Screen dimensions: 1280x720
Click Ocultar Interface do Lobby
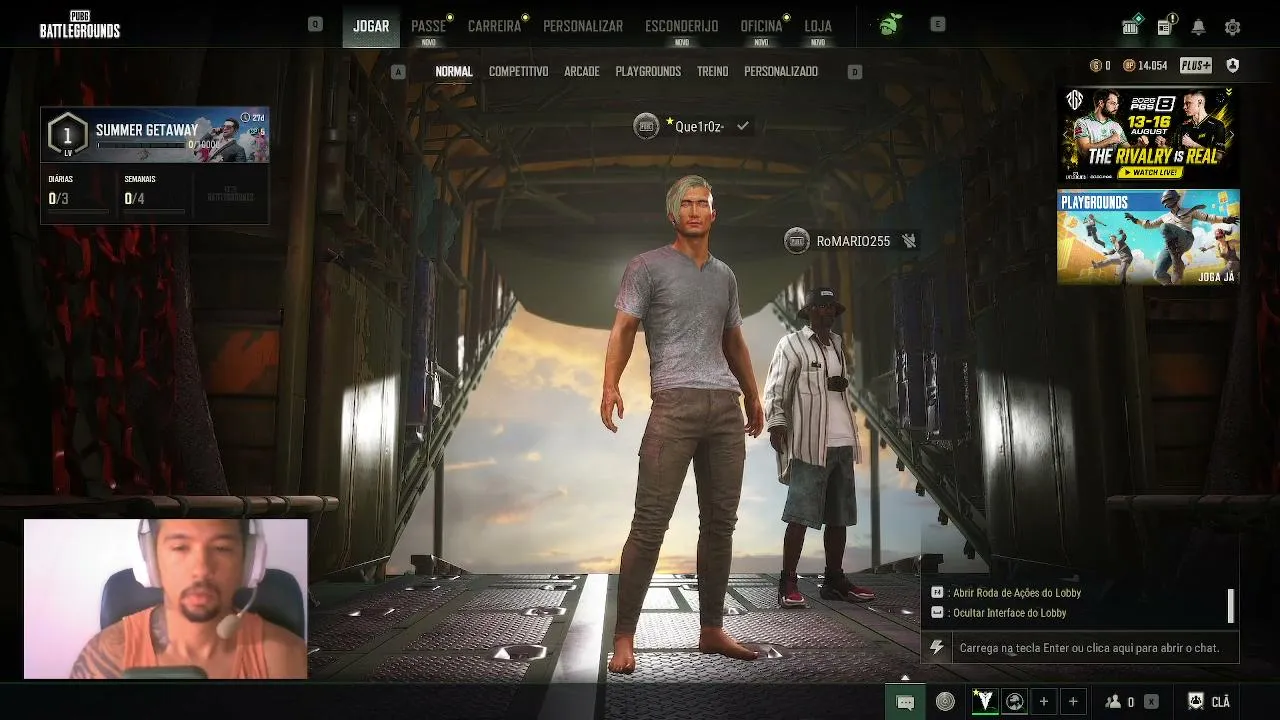[1010, 613]
